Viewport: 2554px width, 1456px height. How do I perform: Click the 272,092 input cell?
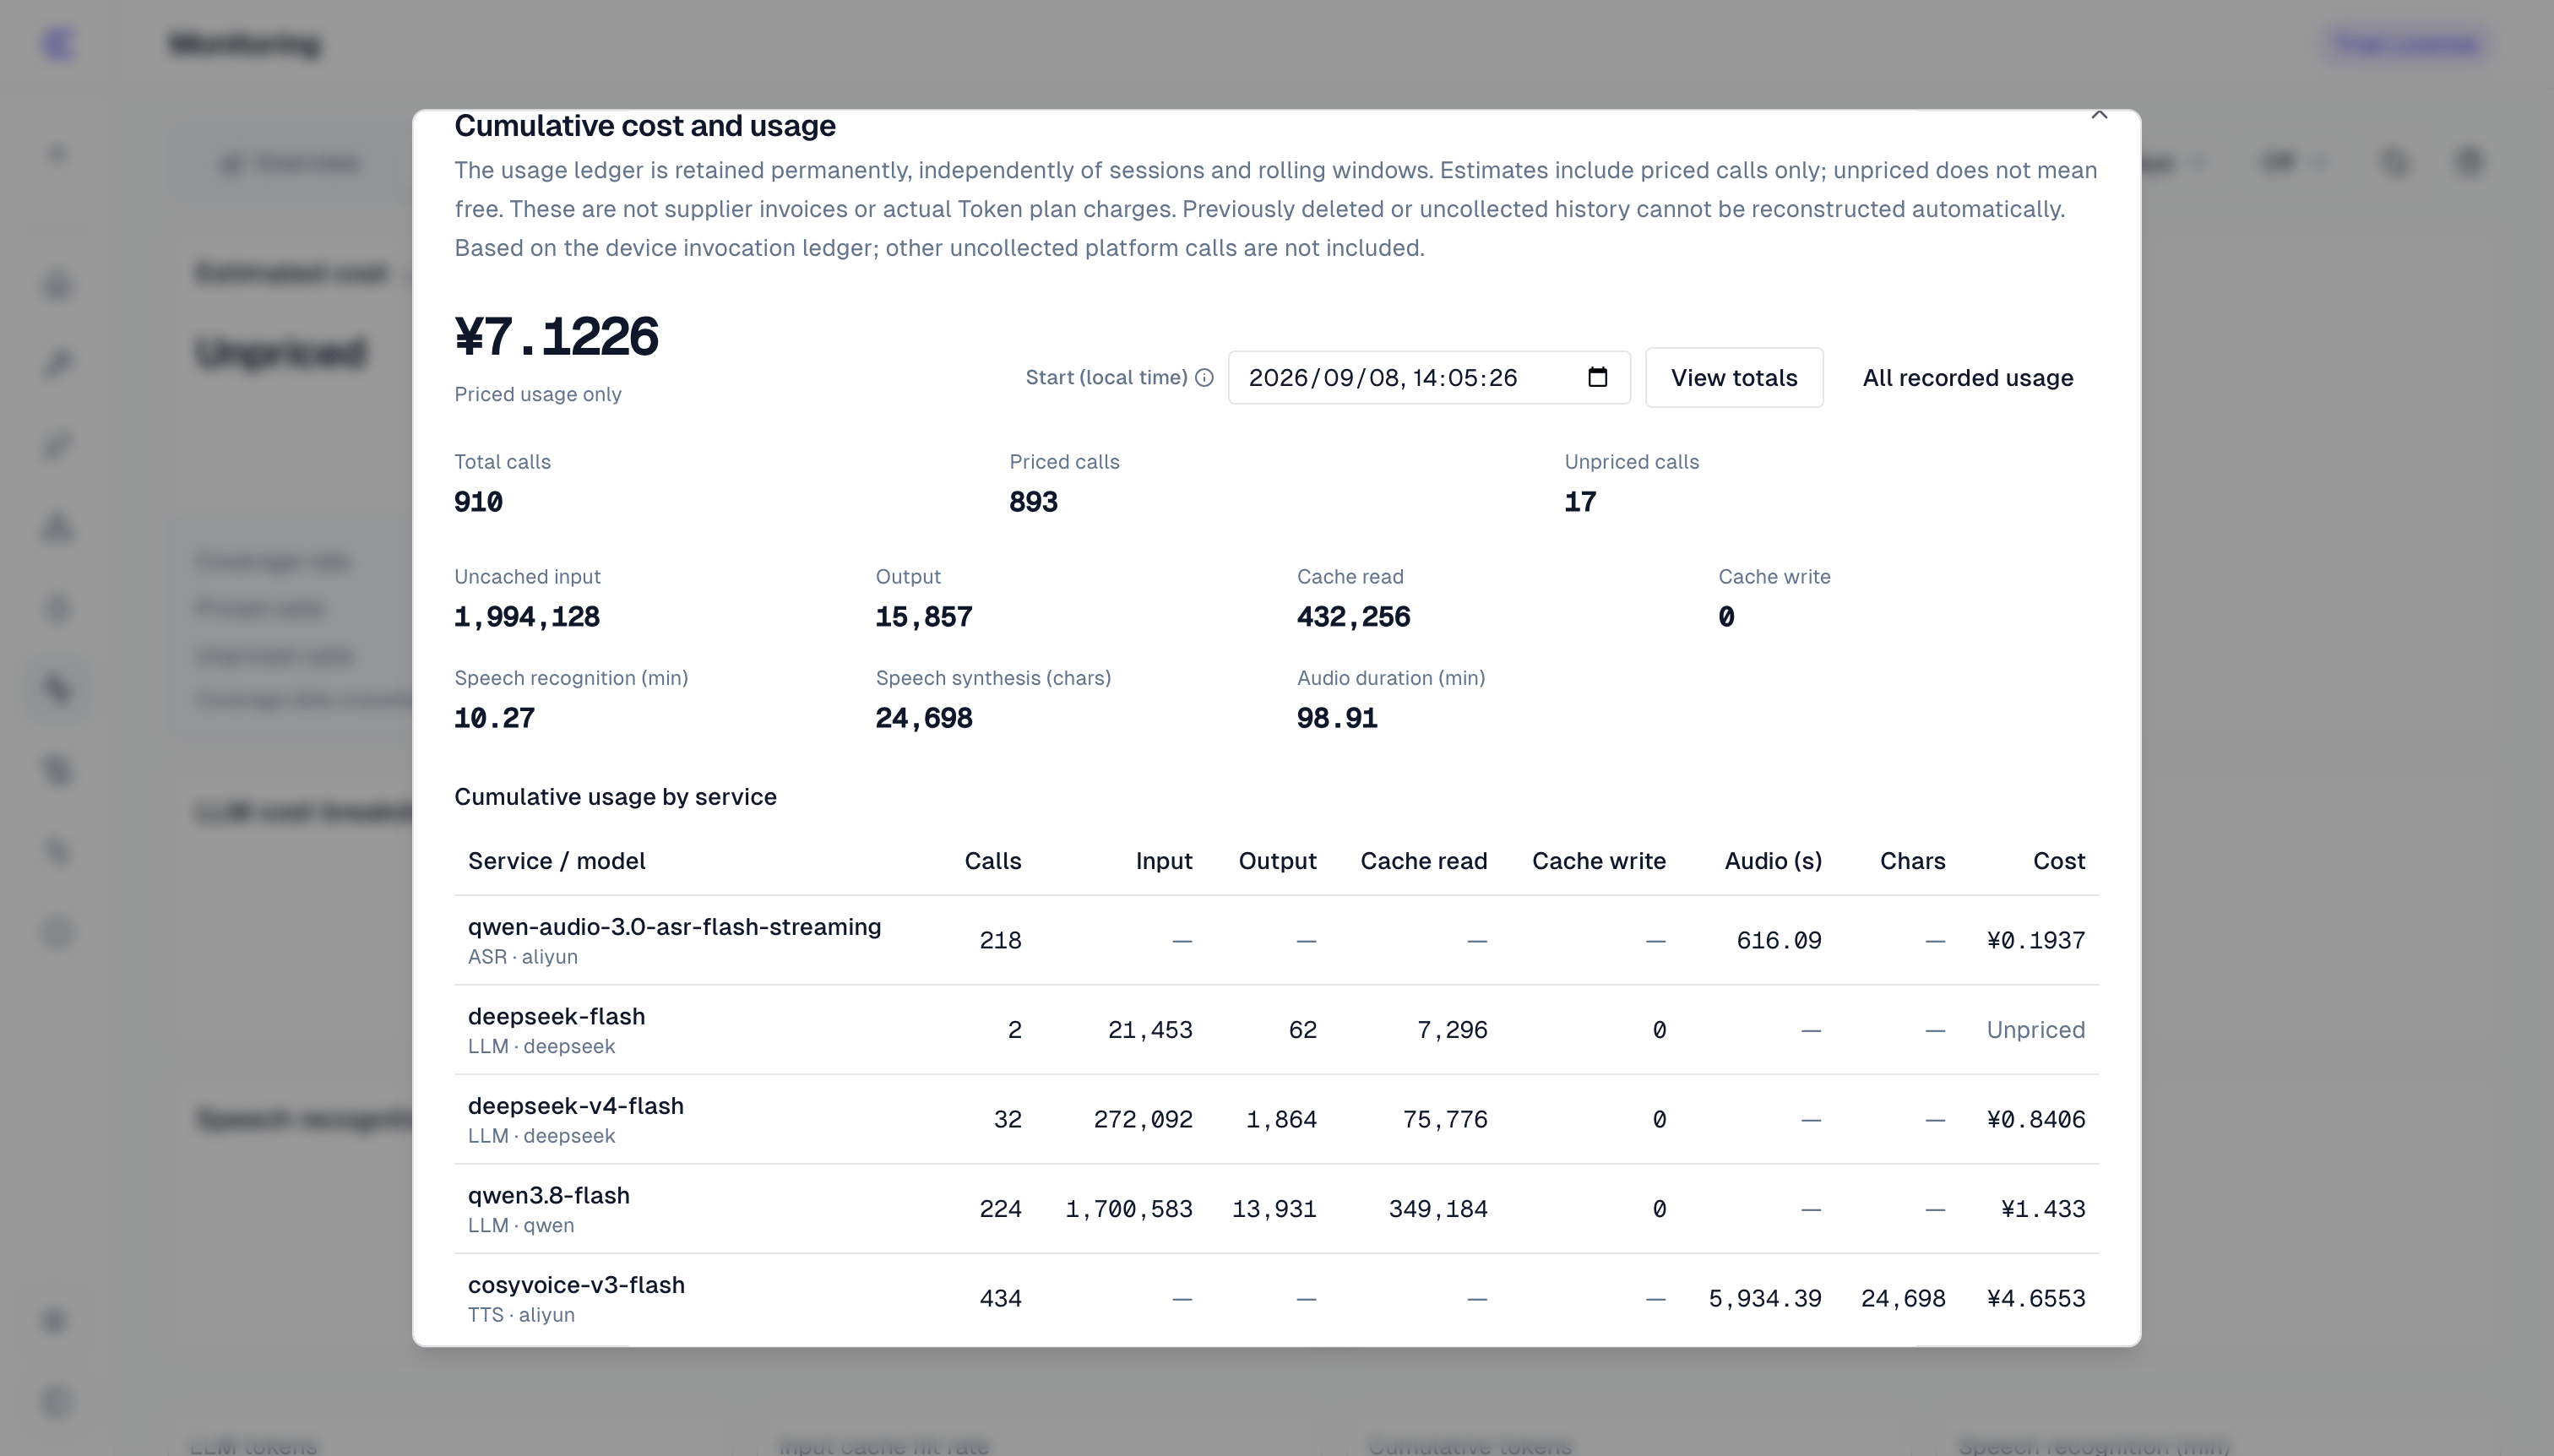tap(1142, 1120)
